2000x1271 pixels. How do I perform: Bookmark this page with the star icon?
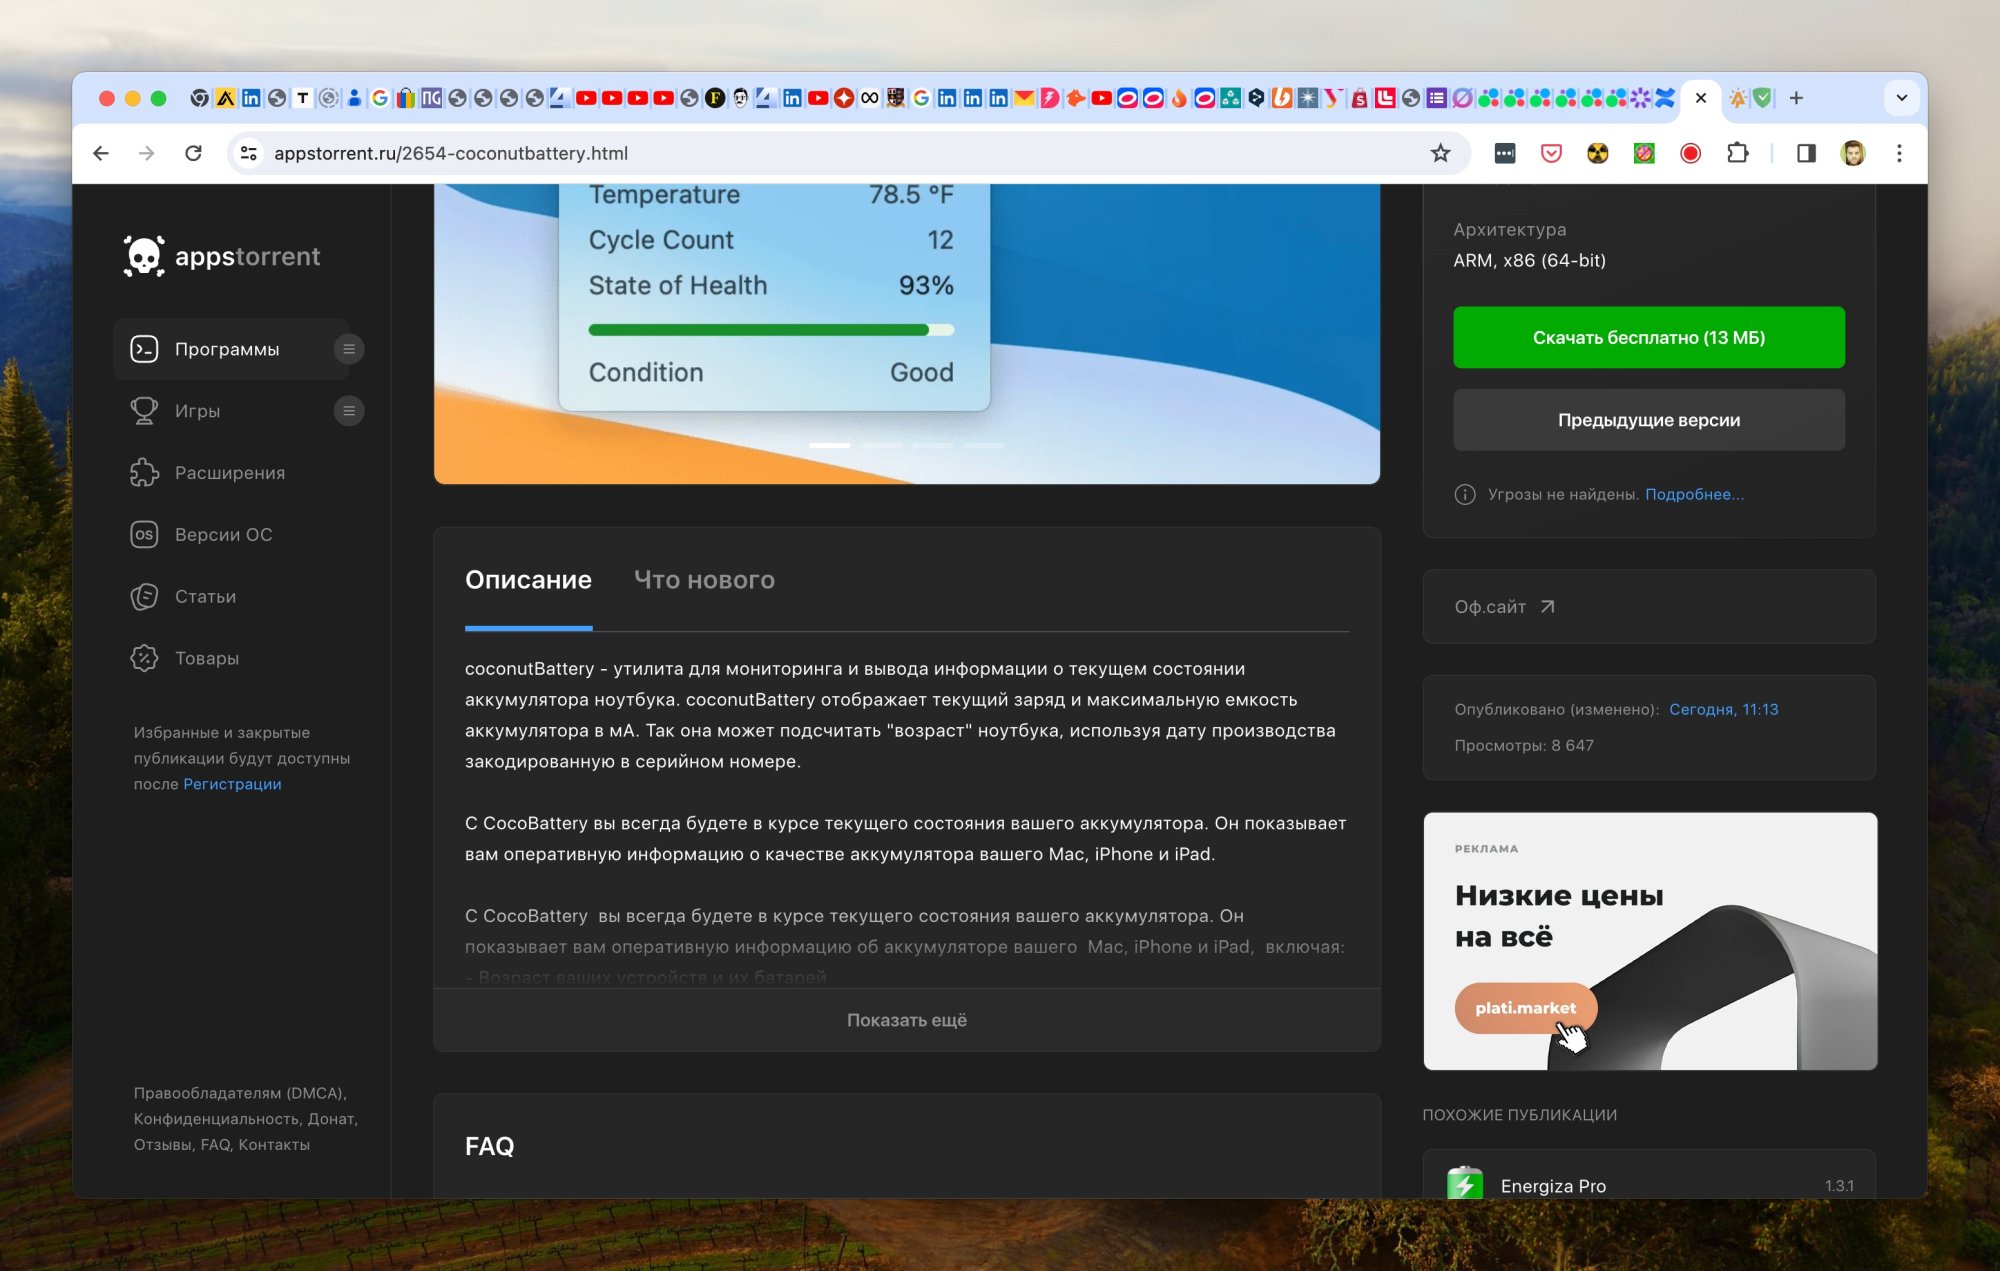[x=1440, y=153]
